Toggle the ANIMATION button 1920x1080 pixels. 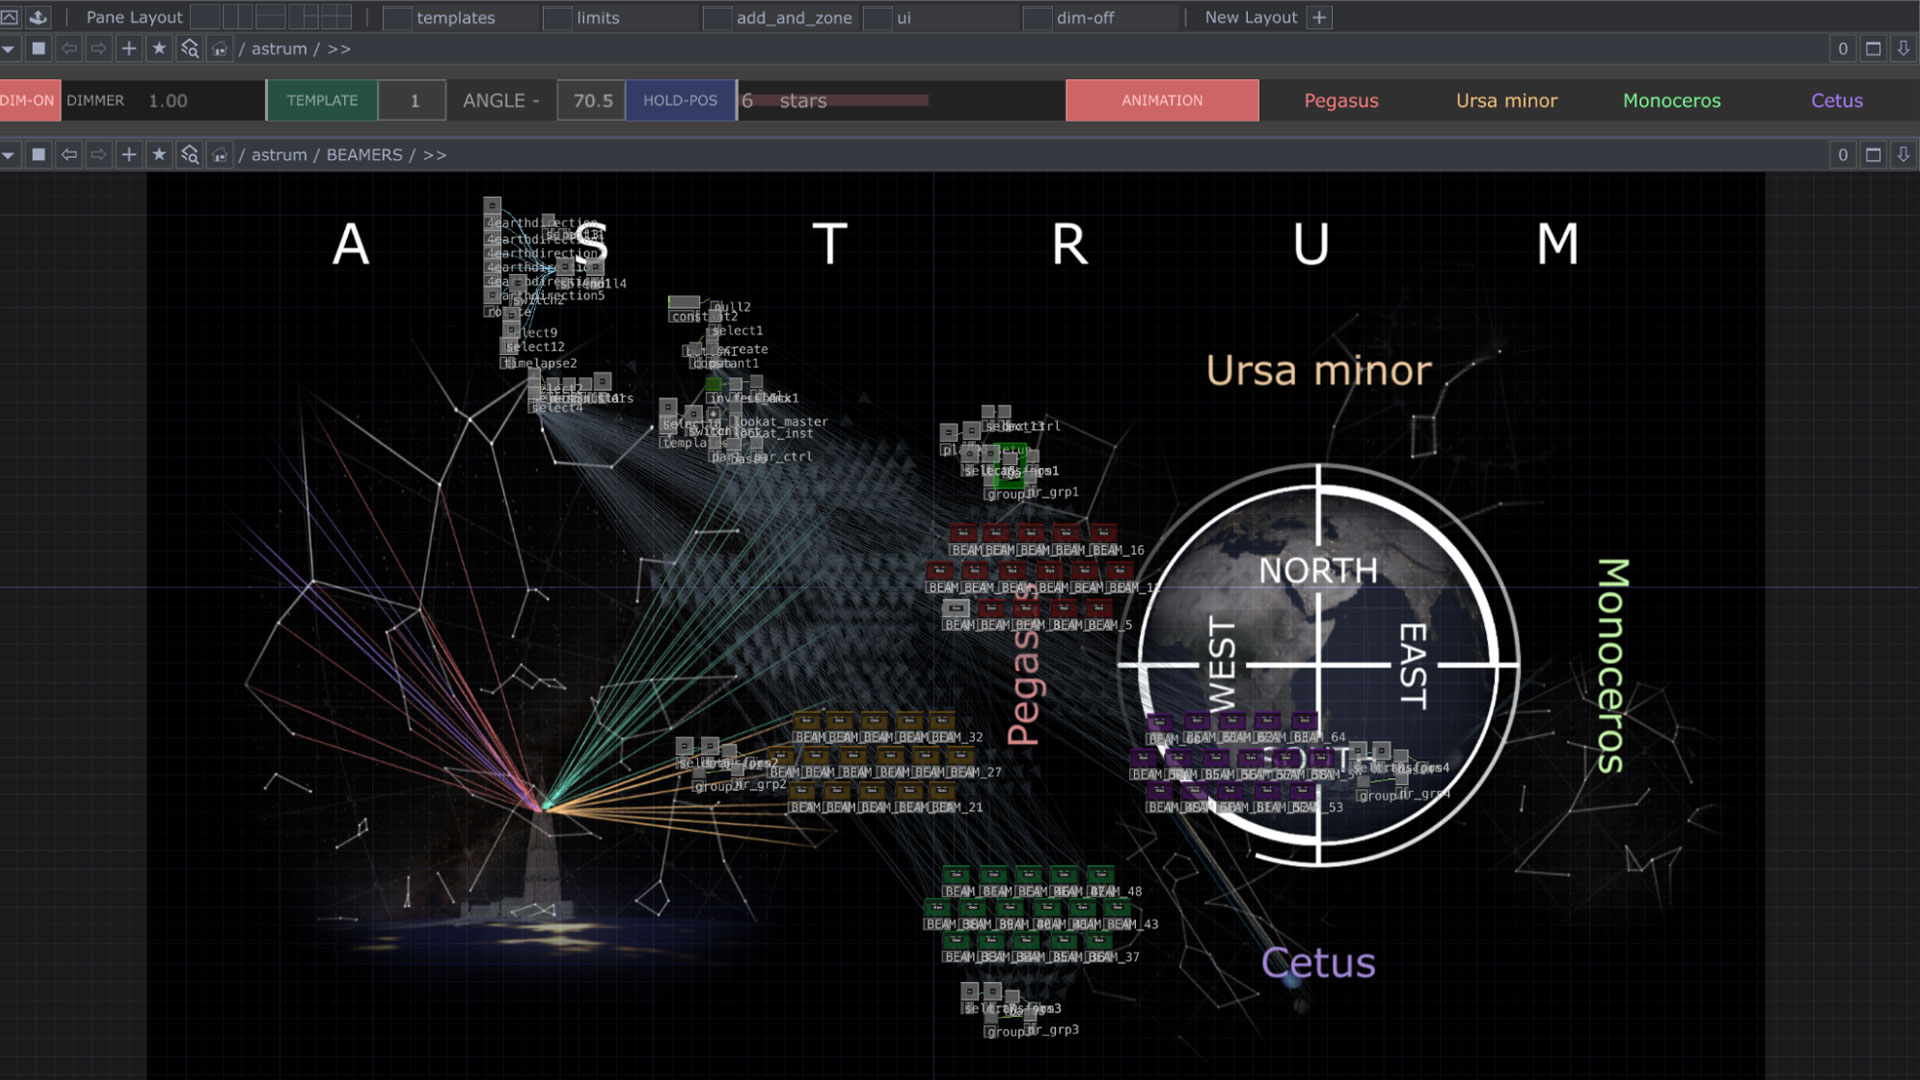pos(1162,101)
